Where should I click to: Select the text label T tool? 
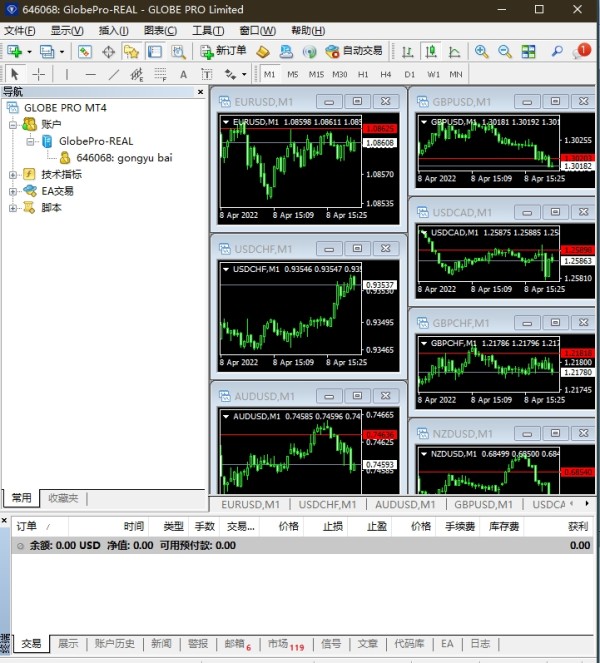pyautogui.click(x=206, y=74)
